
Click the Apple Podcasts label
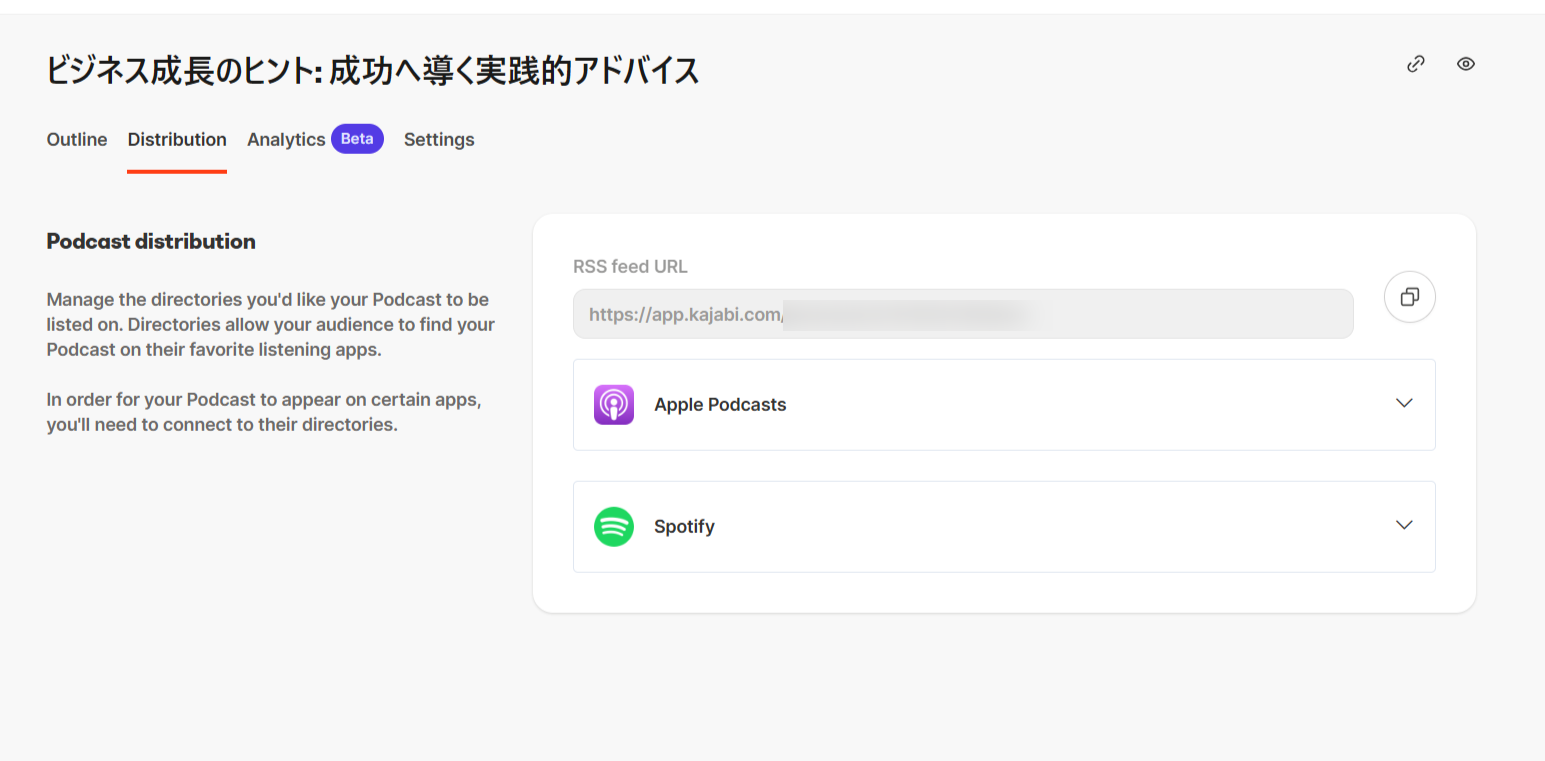pyautogui.click(x=720, y=405)
